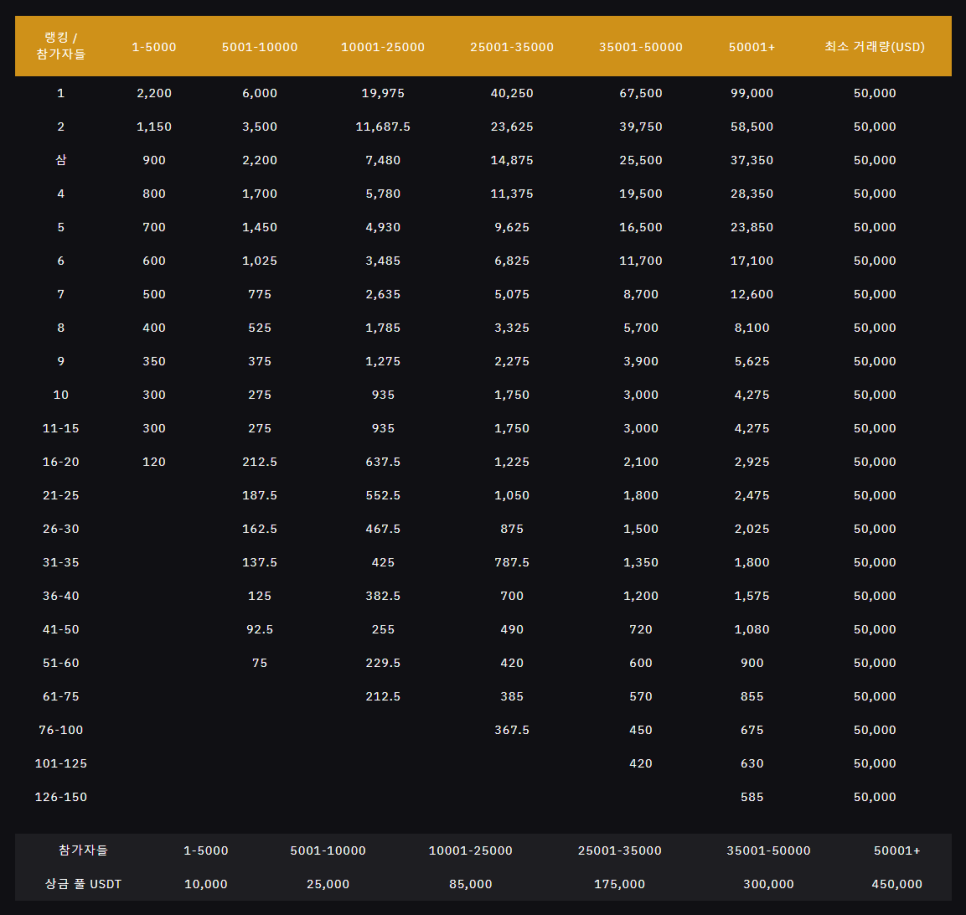Select the '10,000' prize pool value

click(206, 884)
